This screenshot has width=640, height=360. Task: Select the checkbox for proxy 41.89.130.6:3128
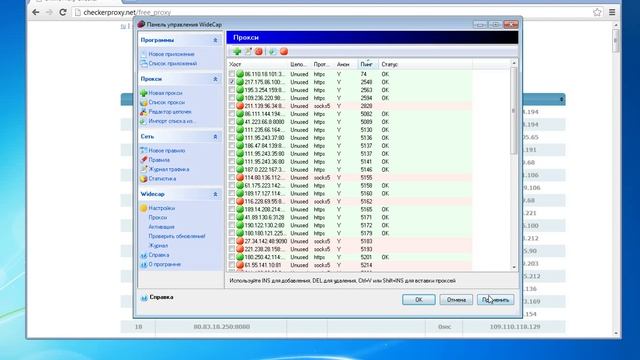coord(232,218)
